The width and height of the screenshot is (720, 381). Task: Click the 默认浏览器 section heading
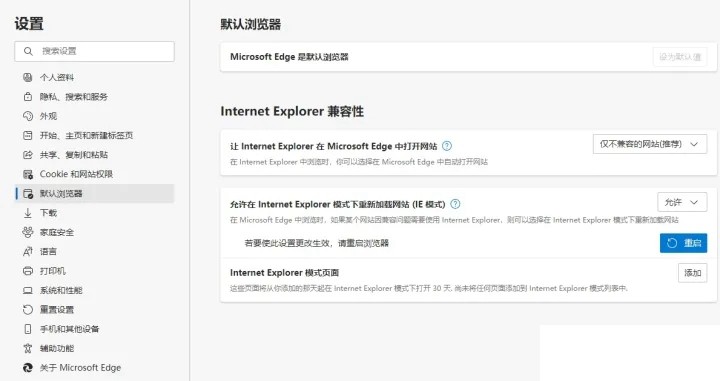click(251, 24)
